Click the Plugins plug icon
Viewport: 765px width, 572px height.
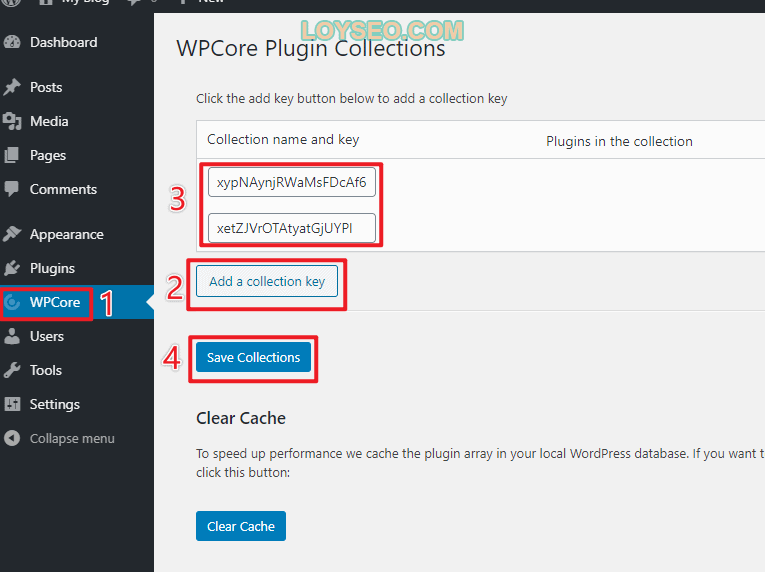[x=12, y=268]
